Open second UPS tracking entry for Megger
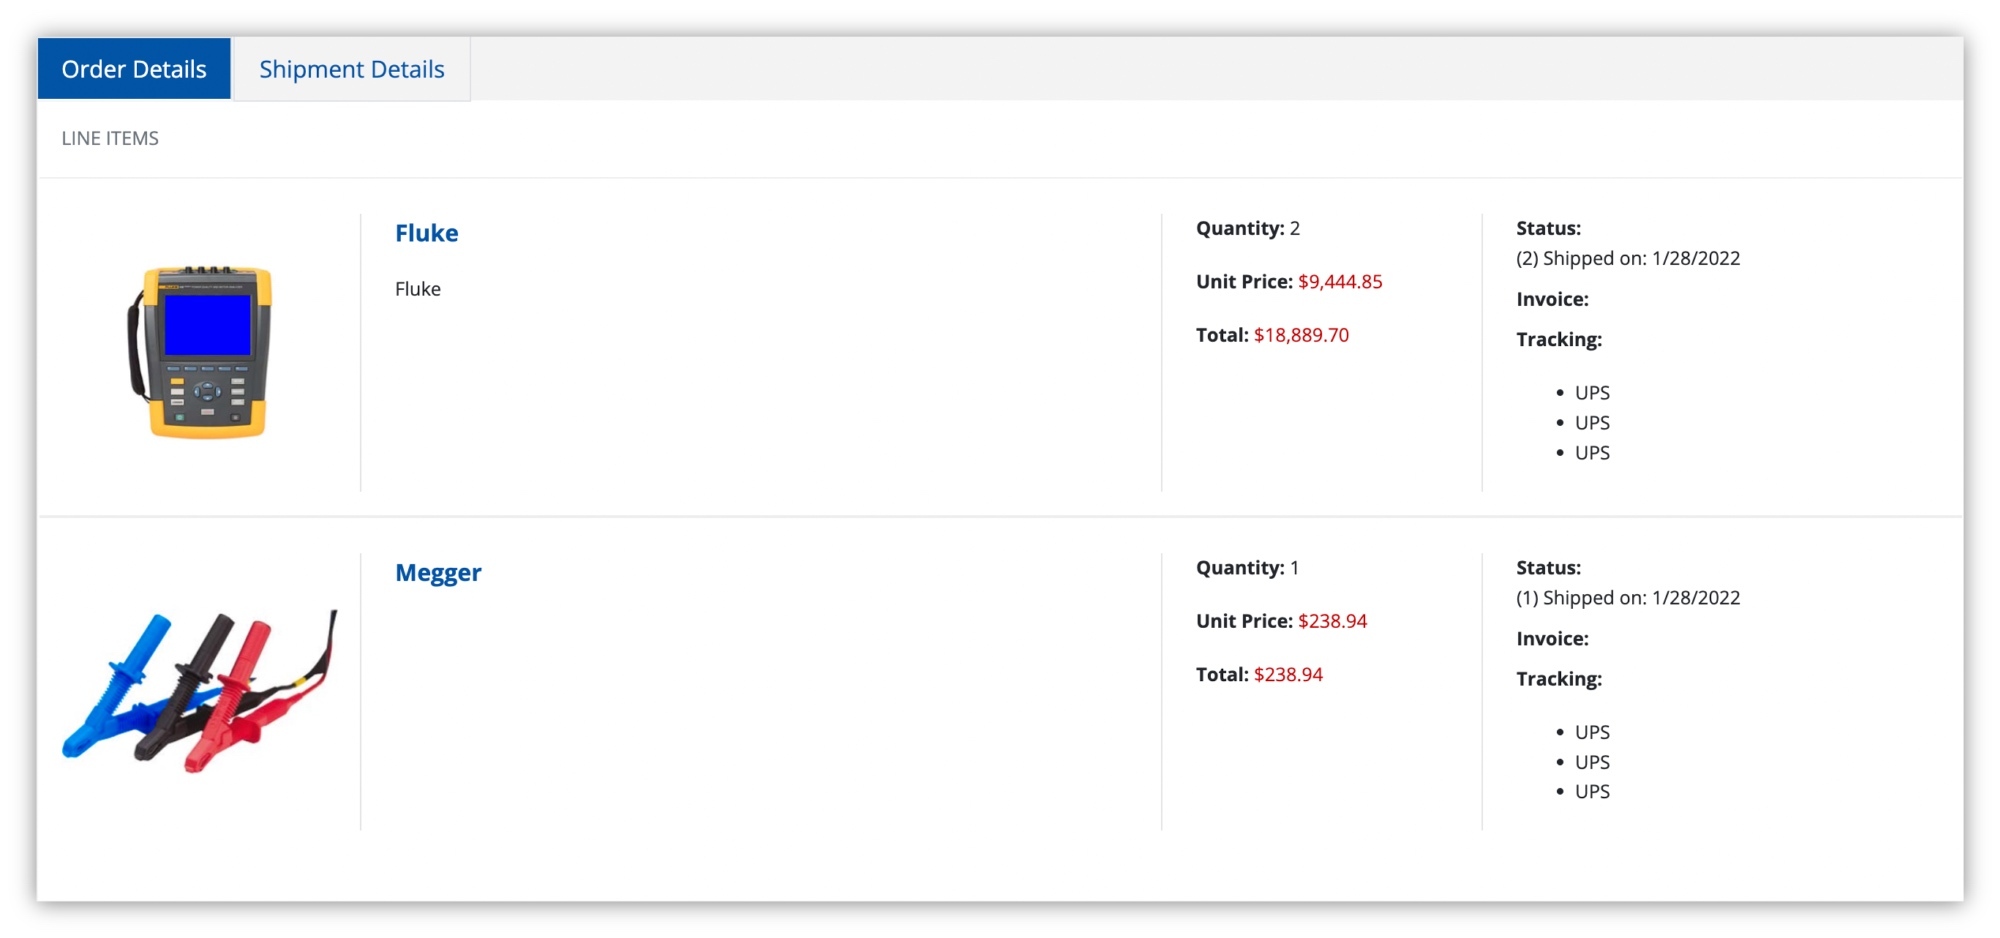This screenshot has width=2000, height=938. pyautogui.click(x=1592, y=762)
